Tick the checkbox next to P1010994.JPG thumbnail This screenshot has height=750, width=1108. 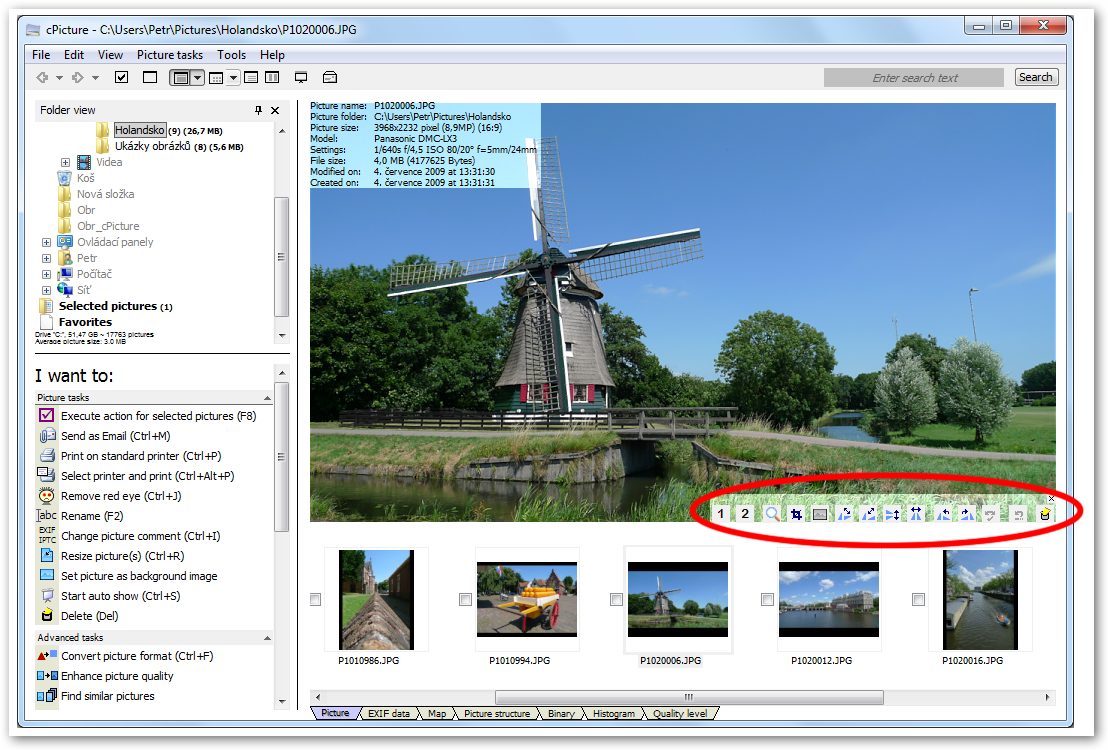point(466,599)
